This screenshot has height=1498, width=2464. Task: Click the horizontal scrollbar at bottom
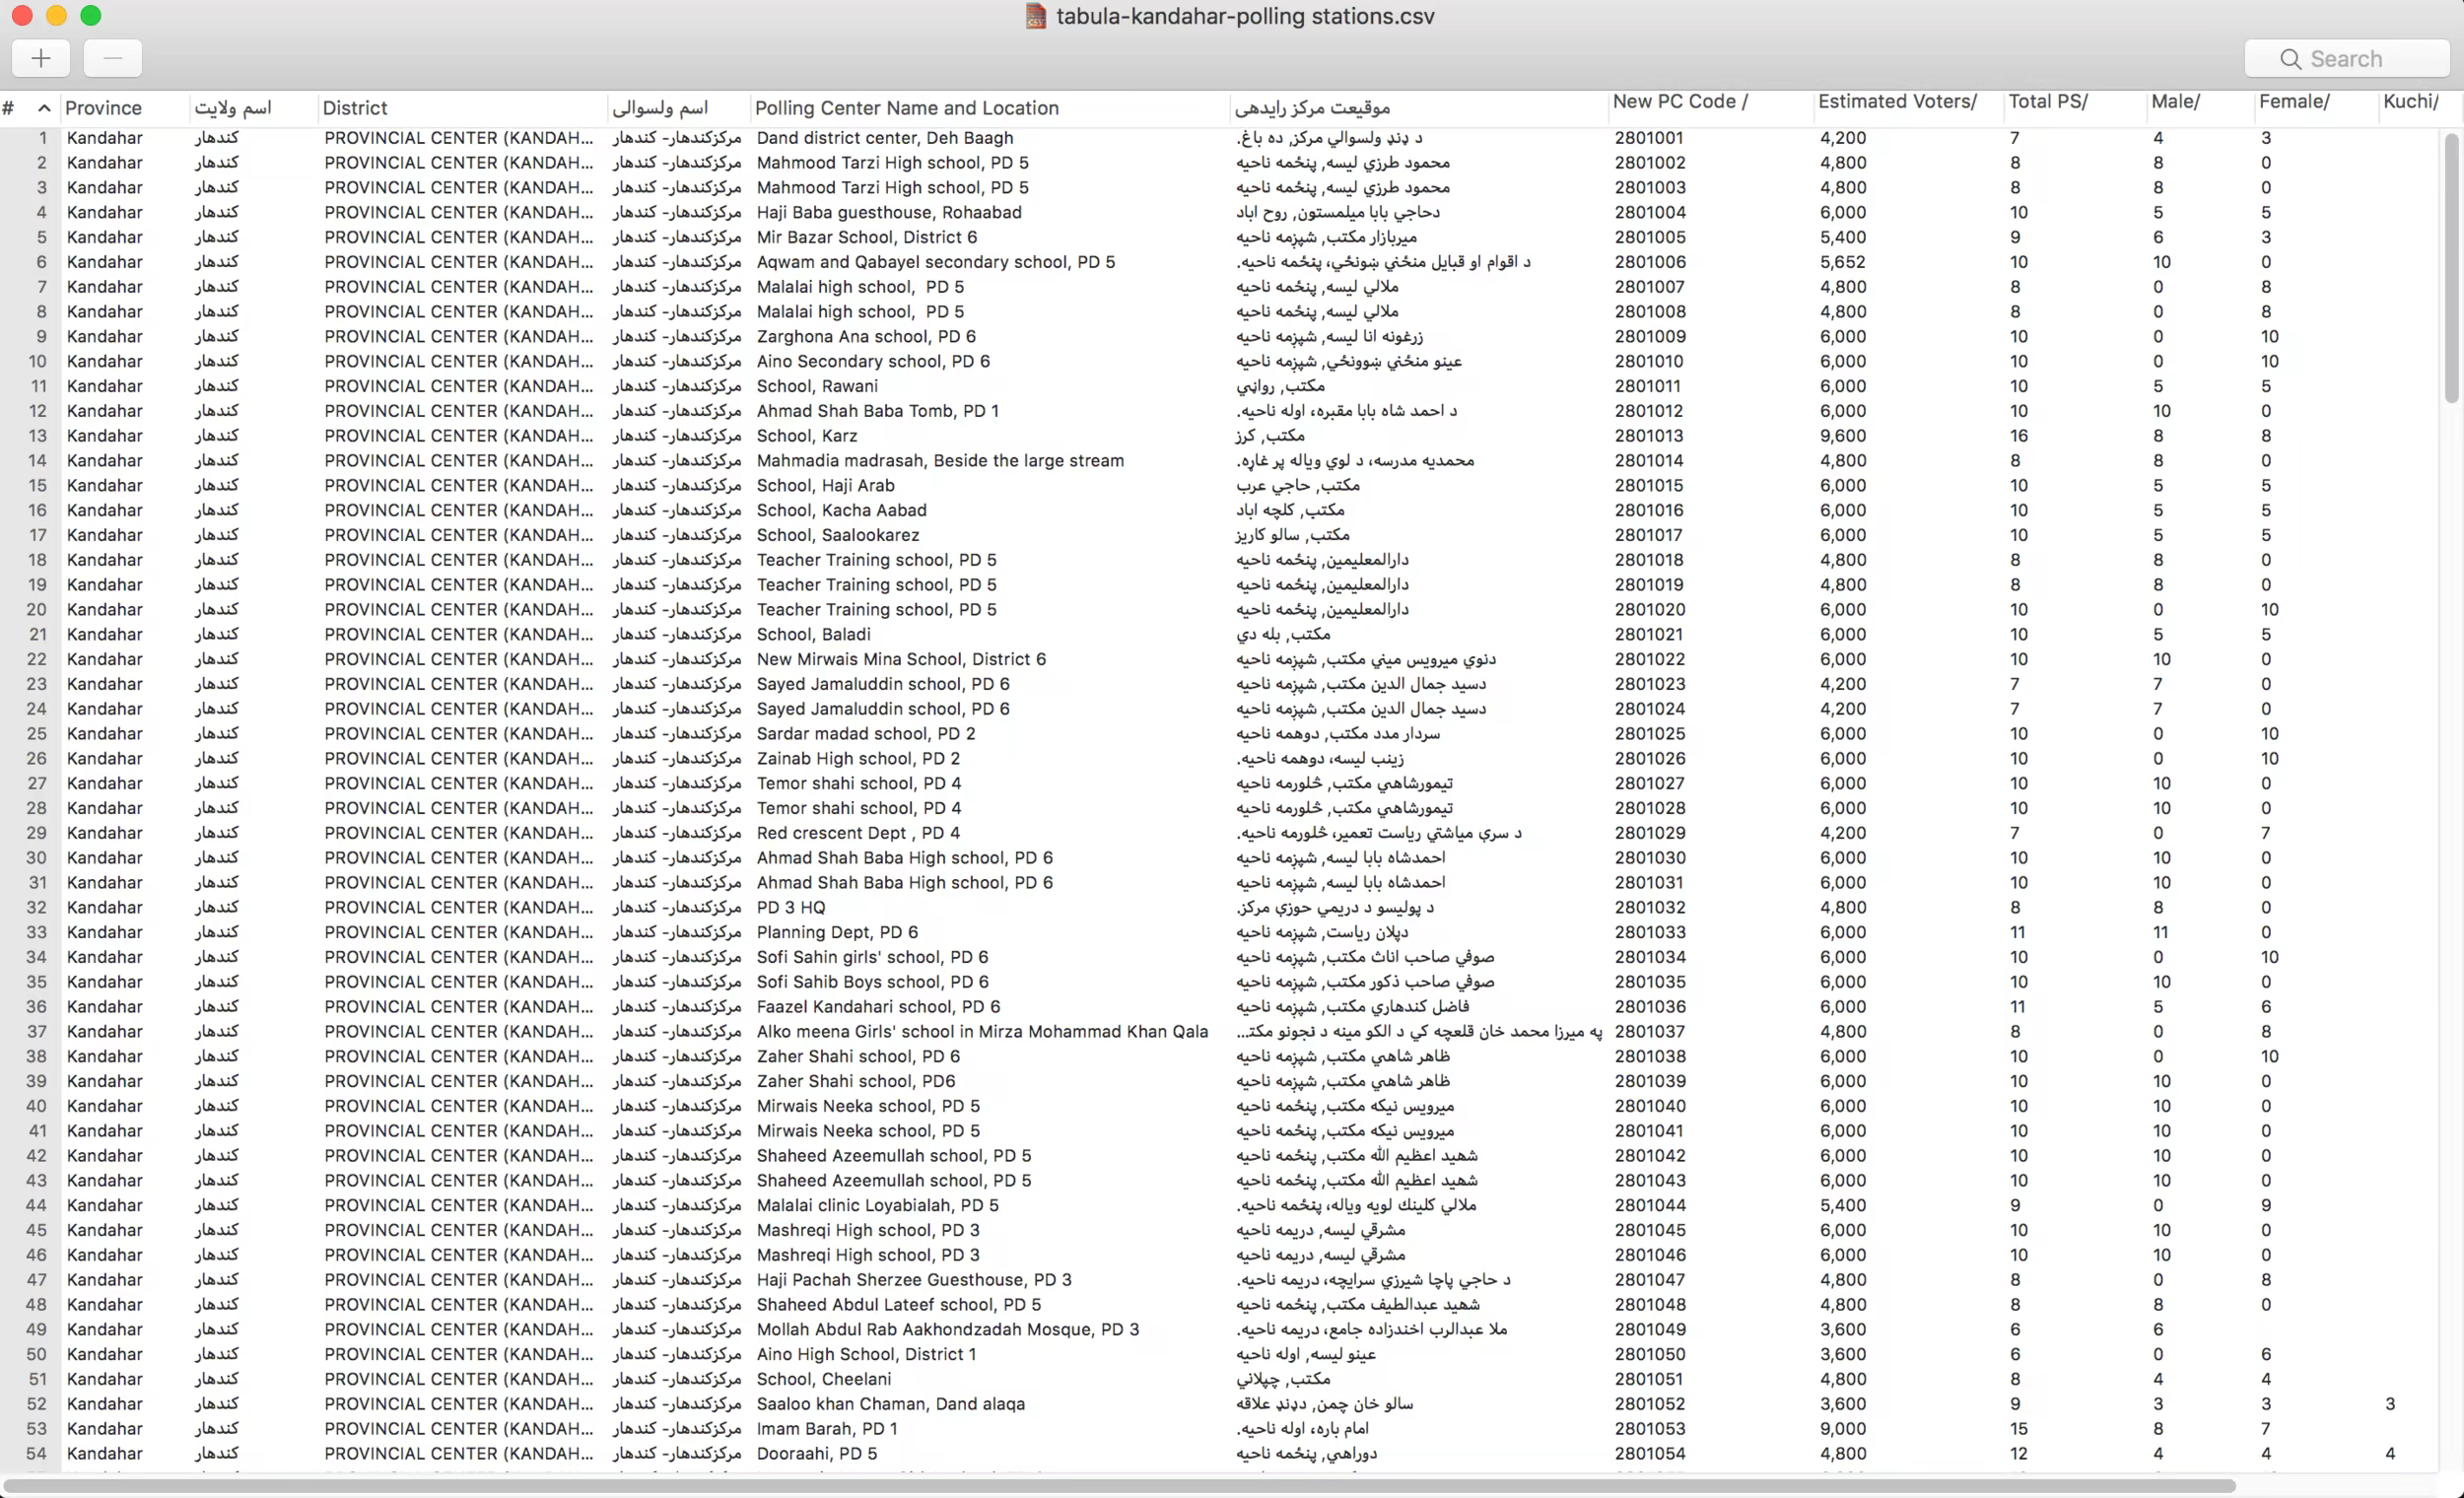pos(1120,1486)
